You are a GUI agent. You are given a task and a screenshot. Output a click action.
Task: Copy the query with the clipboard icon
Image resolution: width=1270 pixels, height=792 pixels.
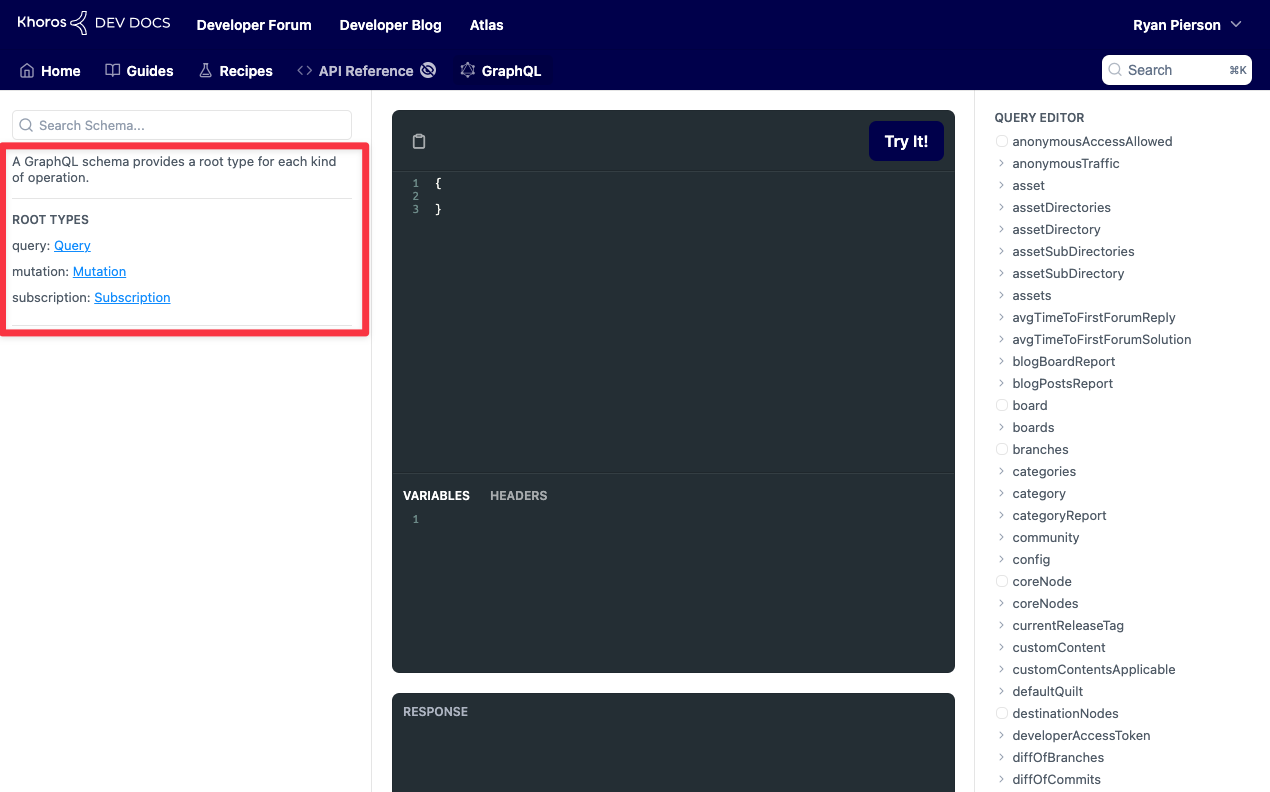pos(419,141)
